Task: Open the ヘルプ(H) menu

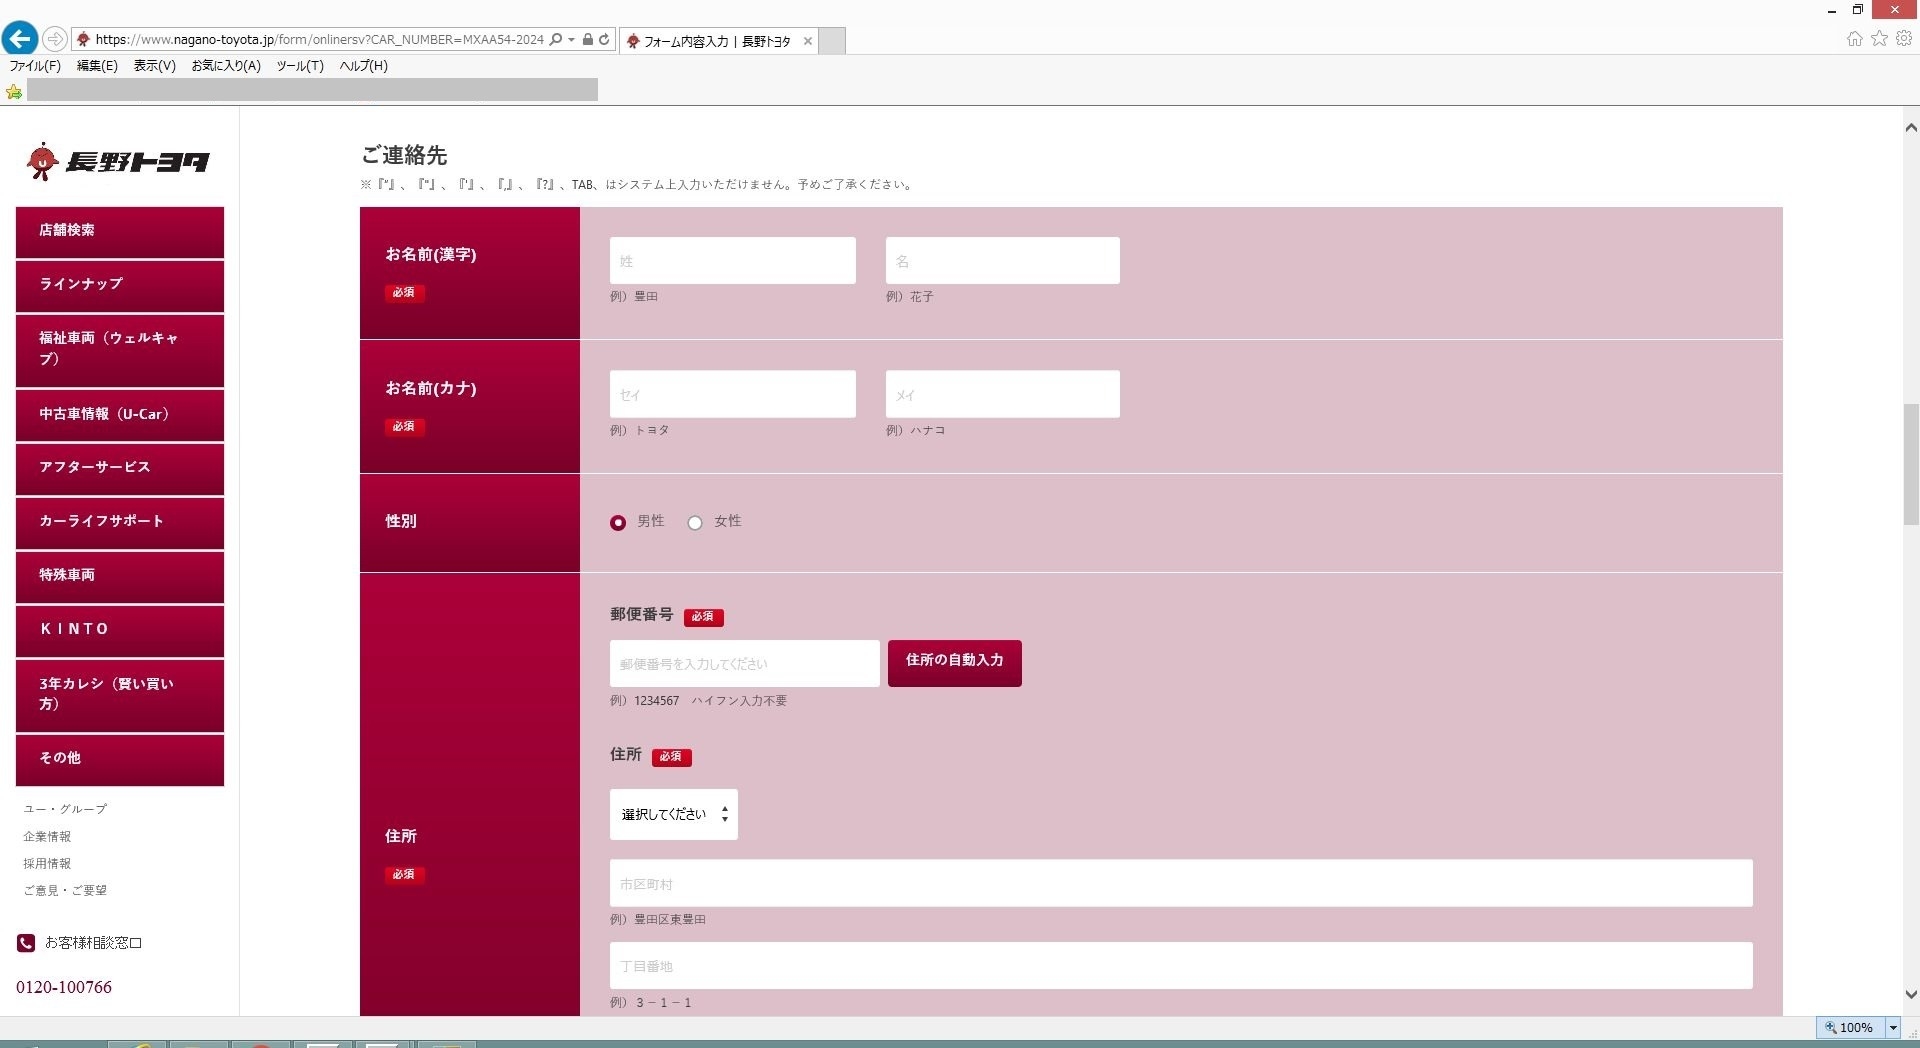Action: pos(364,66)
